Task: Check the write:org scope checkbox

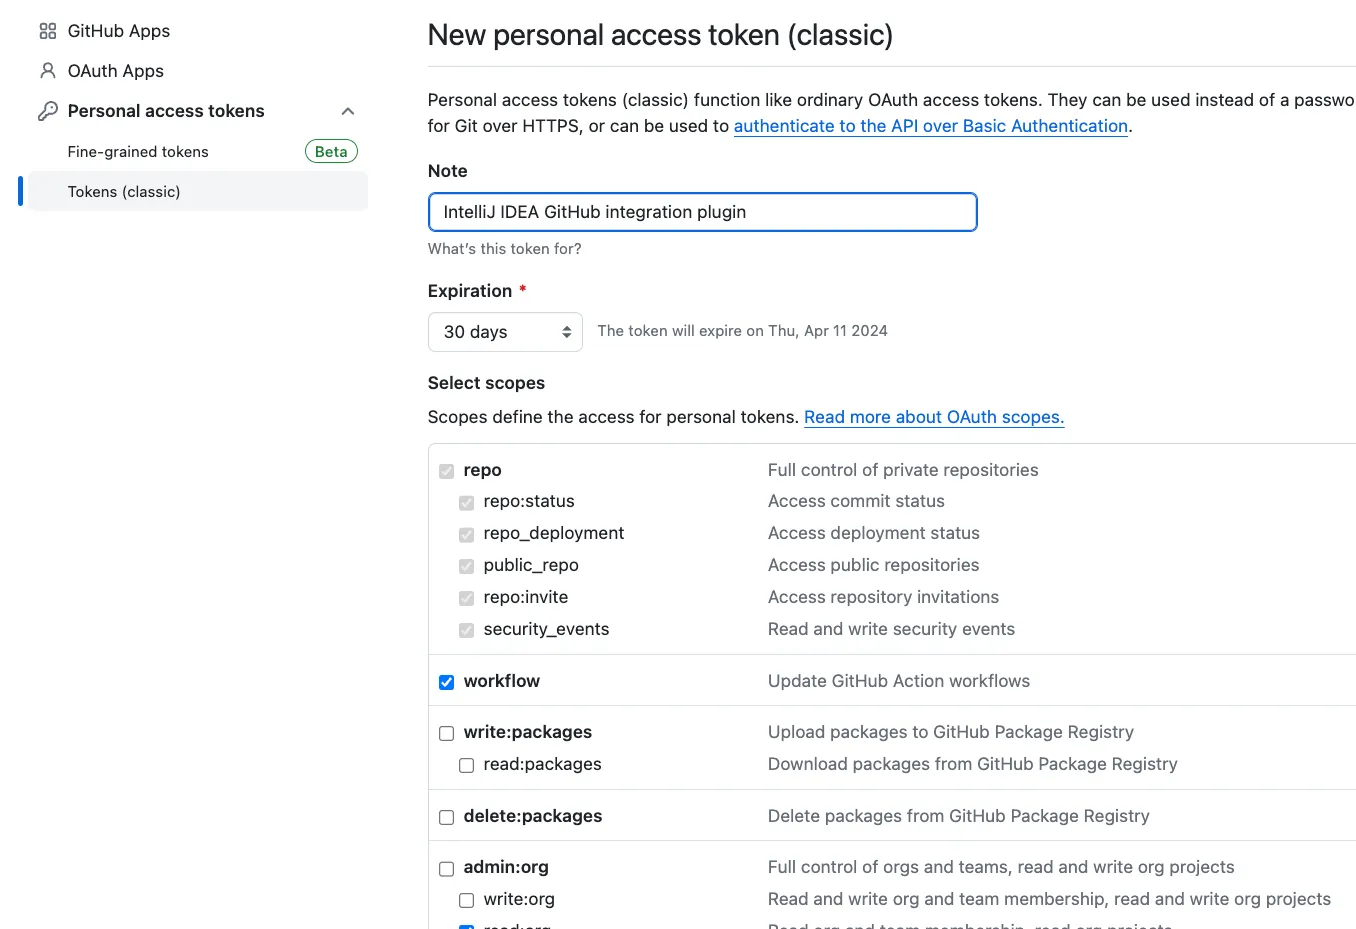Action: pos(467,900)
